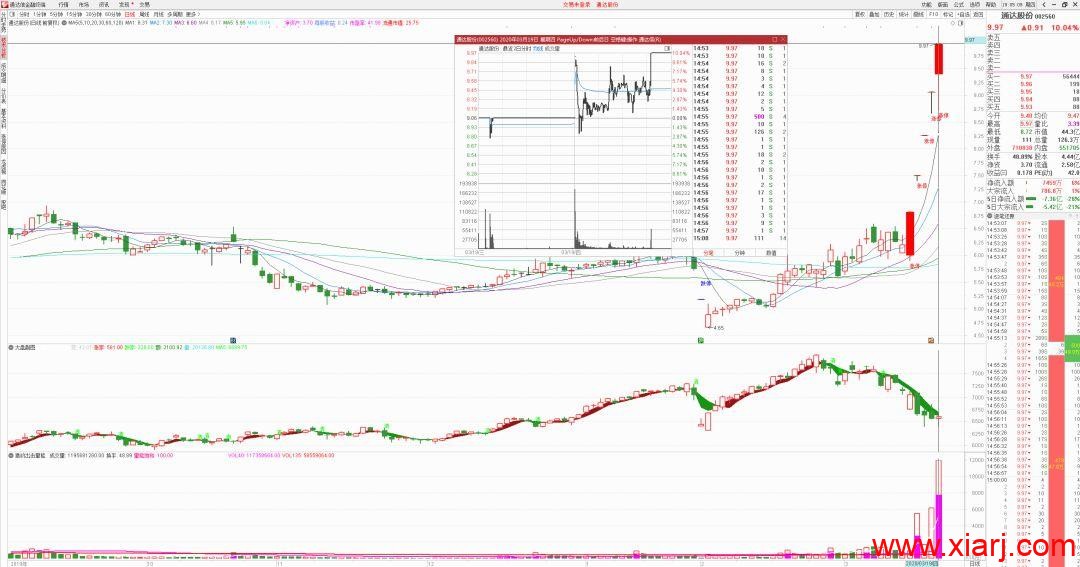Click the 返回 back button
Screen dimensions: 1080x567
tap(978, 14)
